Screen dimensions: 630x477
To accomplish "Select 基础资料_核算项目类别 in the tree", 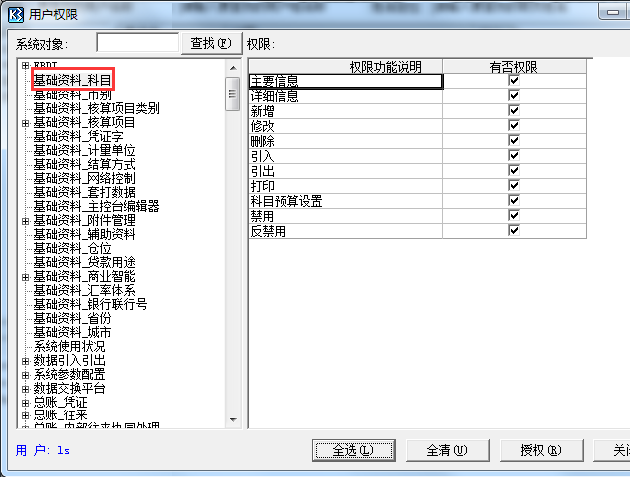I will coord(96,108).
